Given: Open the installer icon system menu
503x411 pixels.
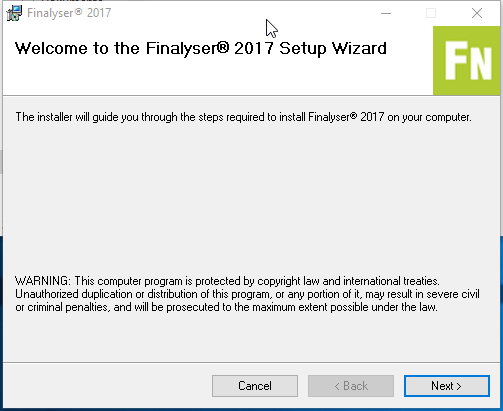Looking at the screenshot, I should pos(14,13).
